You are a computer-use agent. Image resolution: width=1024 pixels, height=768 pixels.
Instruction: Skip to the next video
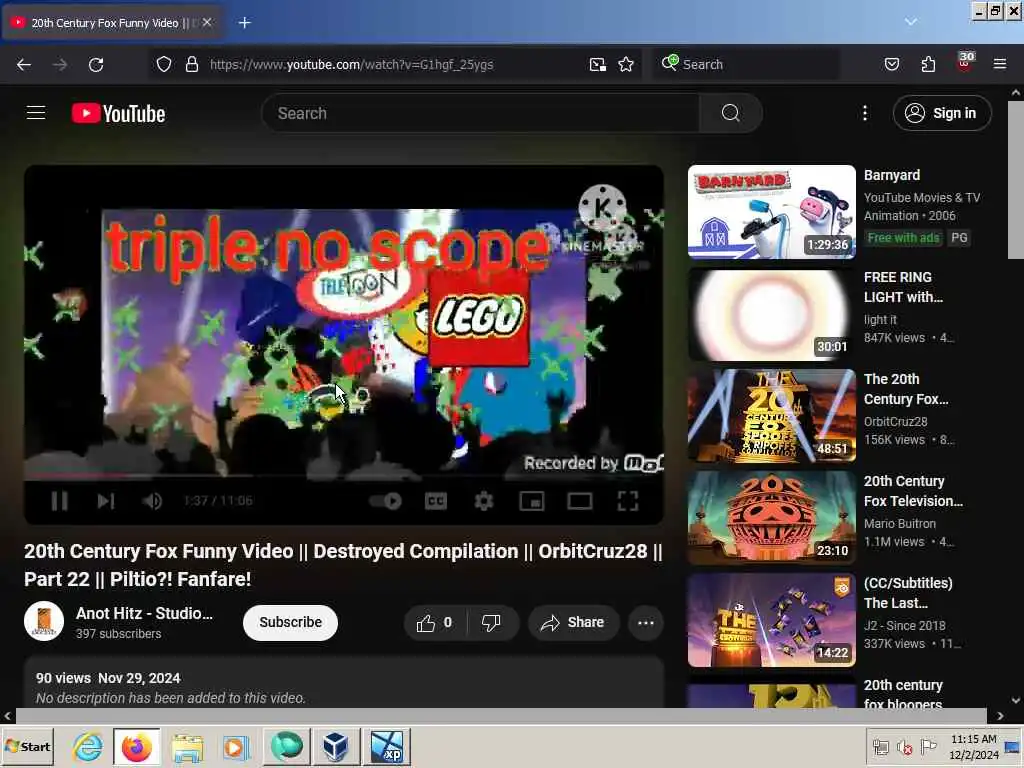[x=106, y=501]
